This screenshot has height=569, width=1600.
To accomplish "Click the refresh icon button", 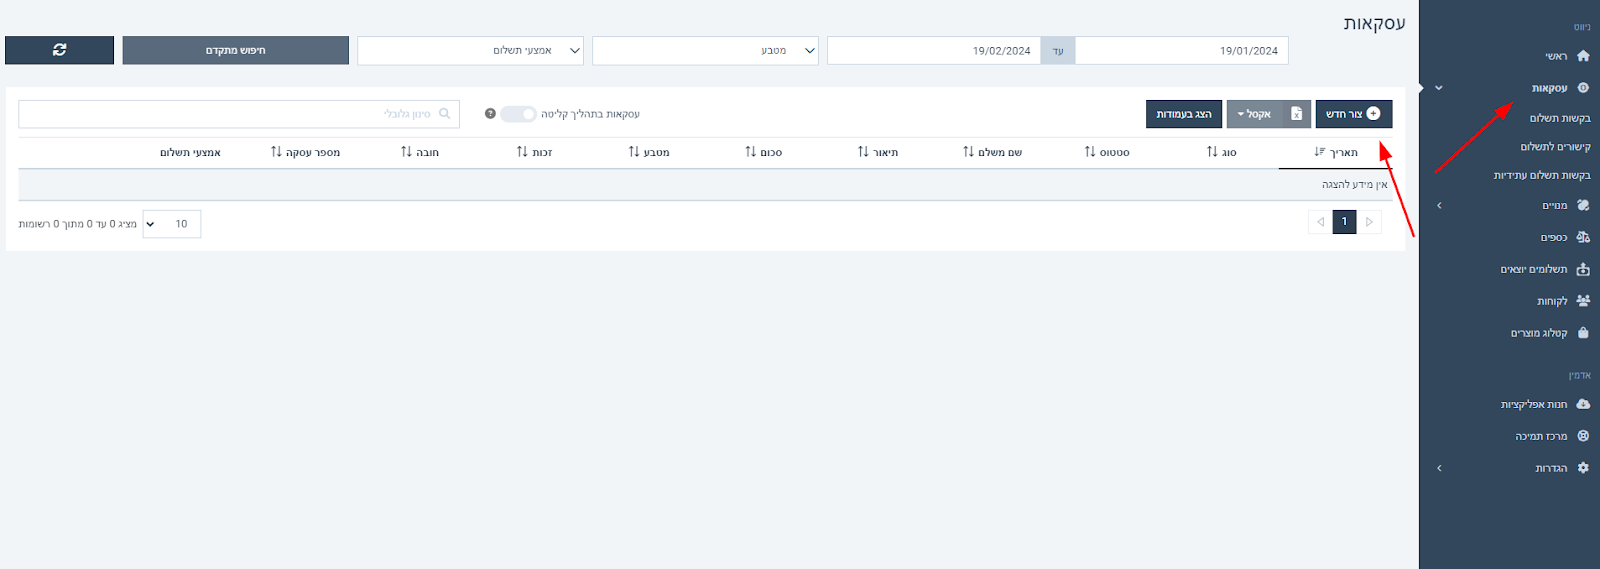I will pos(59,50).
